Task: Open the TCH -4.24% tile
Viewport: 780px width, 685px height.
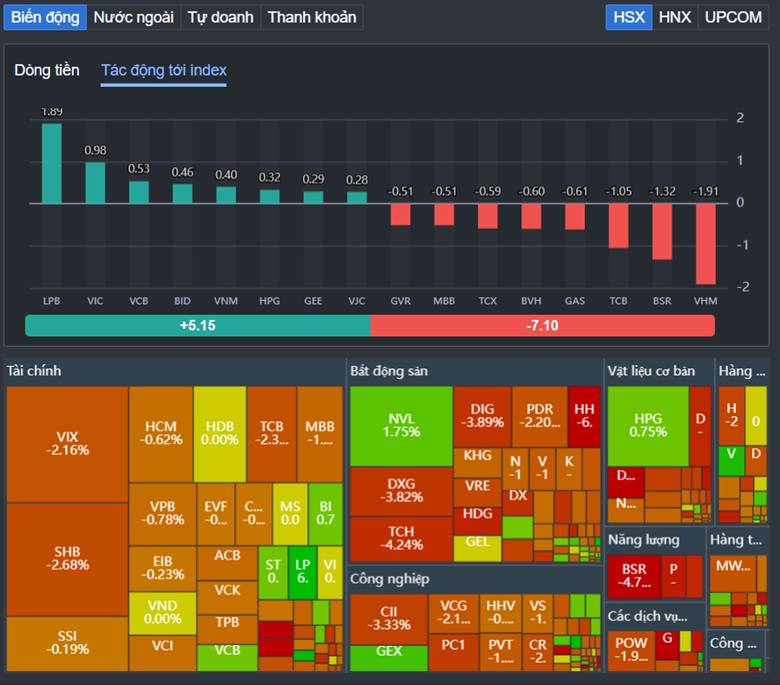Action: click(401, 539)
